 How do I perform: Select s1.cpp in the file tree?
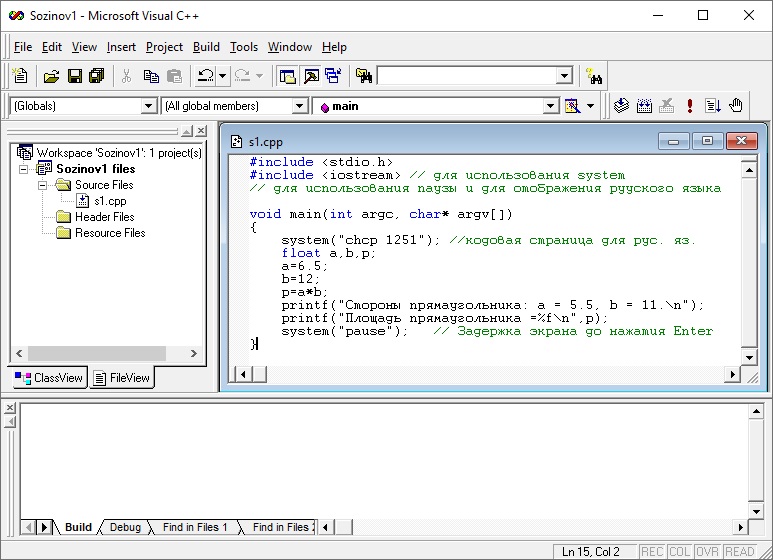[x=110, y=201]
